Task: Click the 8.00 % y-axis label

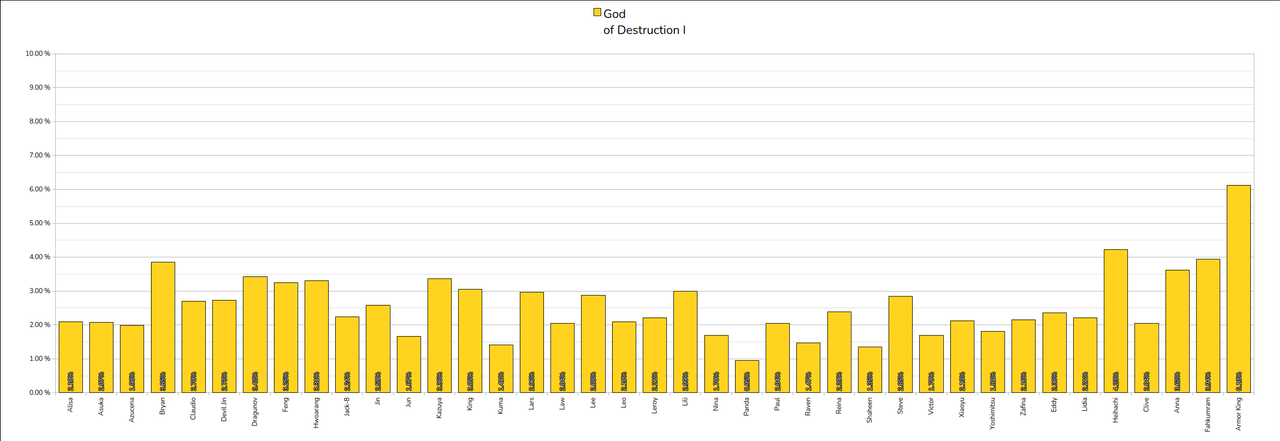Action: point(38,121)
